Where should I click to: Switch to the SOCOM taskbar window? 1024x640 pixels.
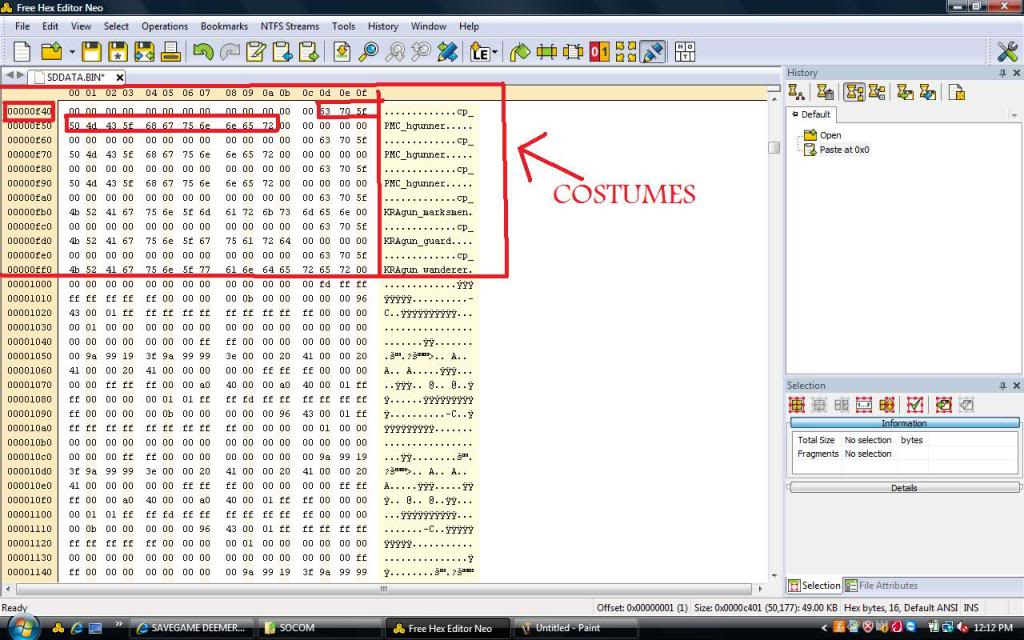click(x=319, y=628)
